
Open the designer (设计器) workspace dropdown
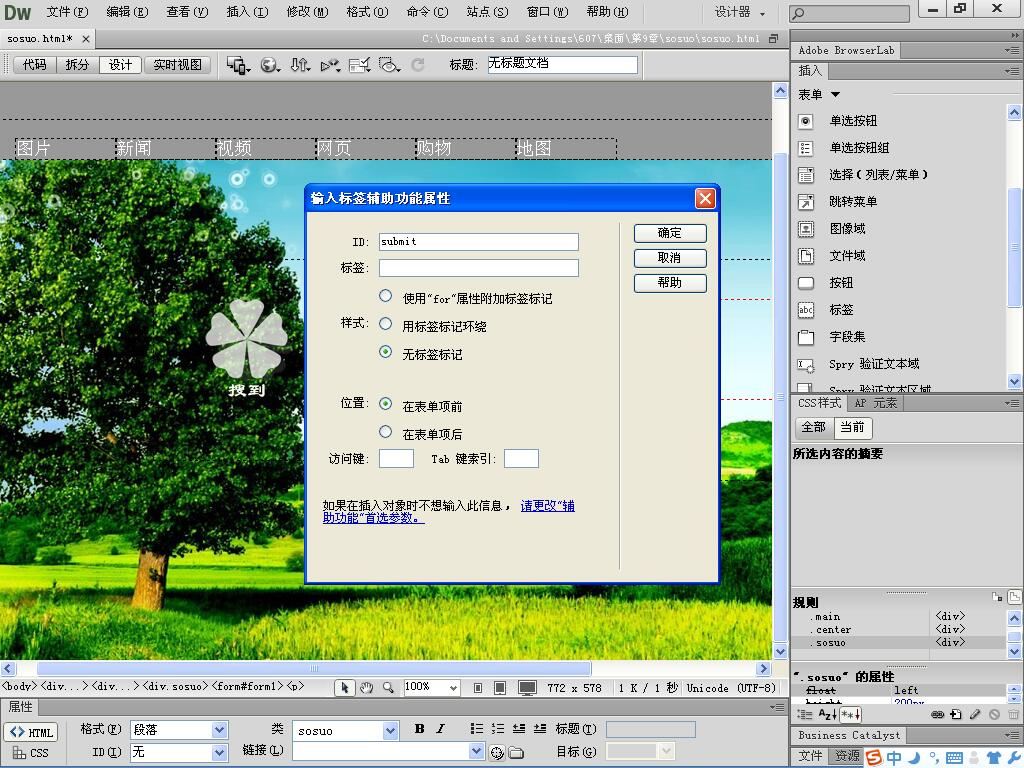740,12
